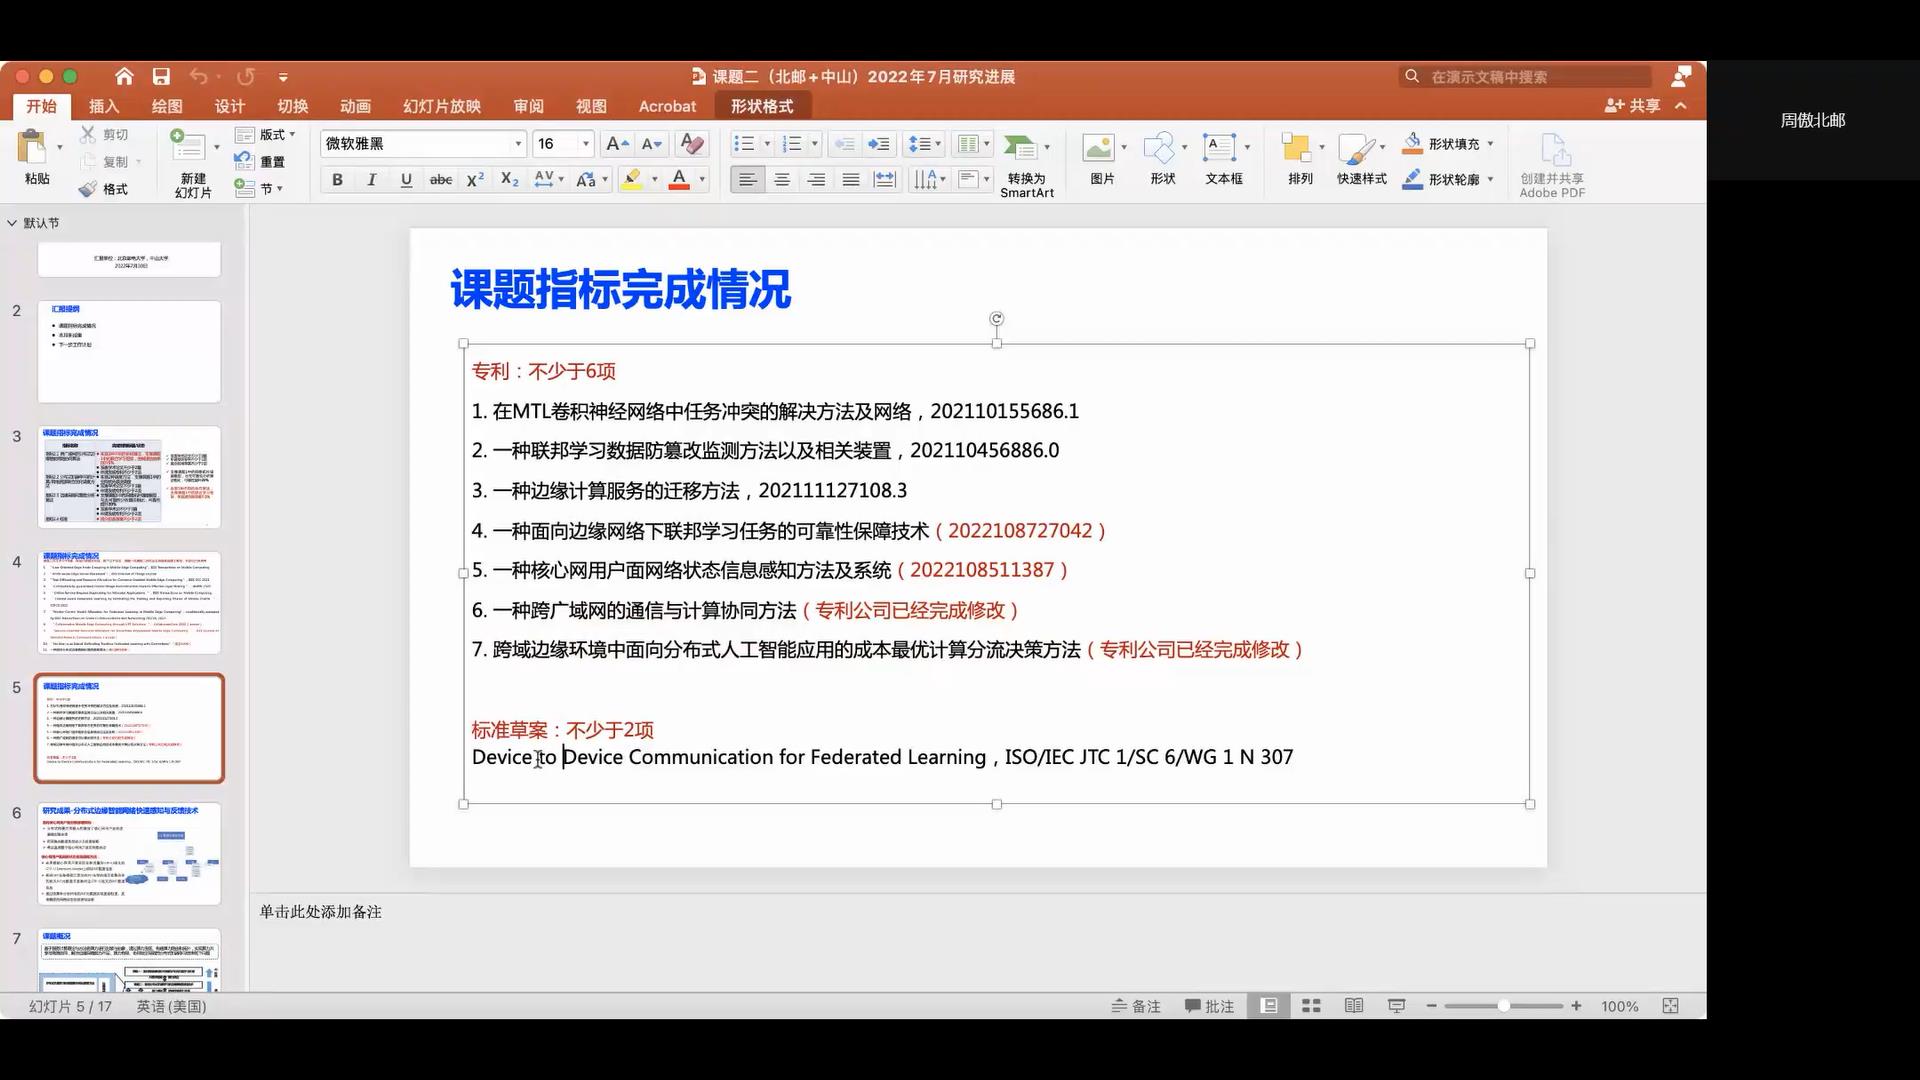The height and width of the screenshot is (1080, 1920).
Task: Justify the text
Action: (x=850, y=180)
